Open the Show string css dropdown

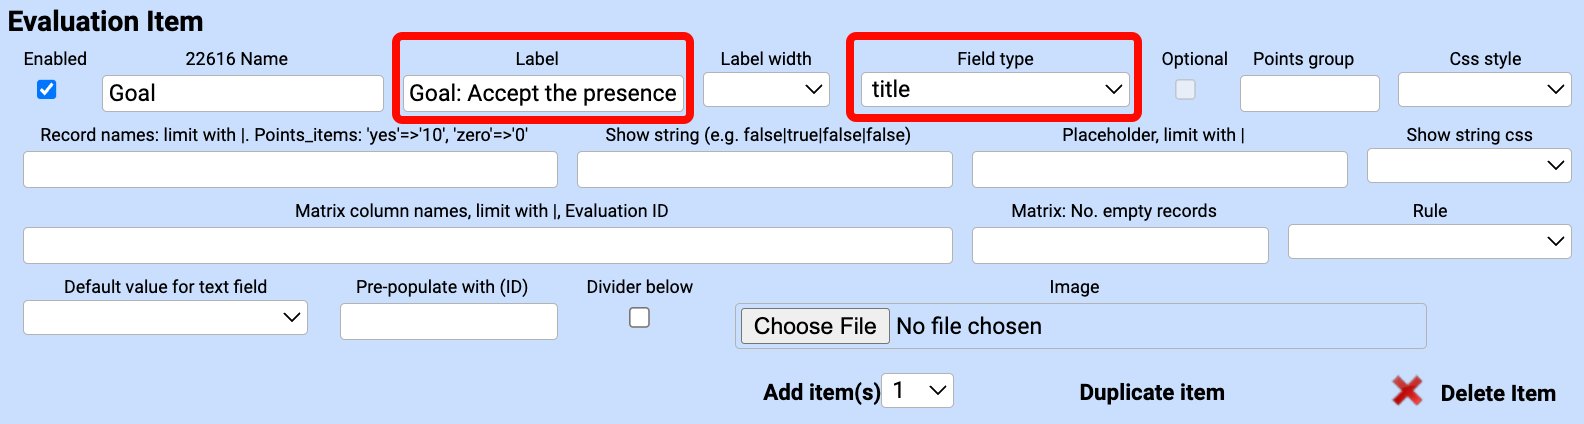(x=1468, y=166)
